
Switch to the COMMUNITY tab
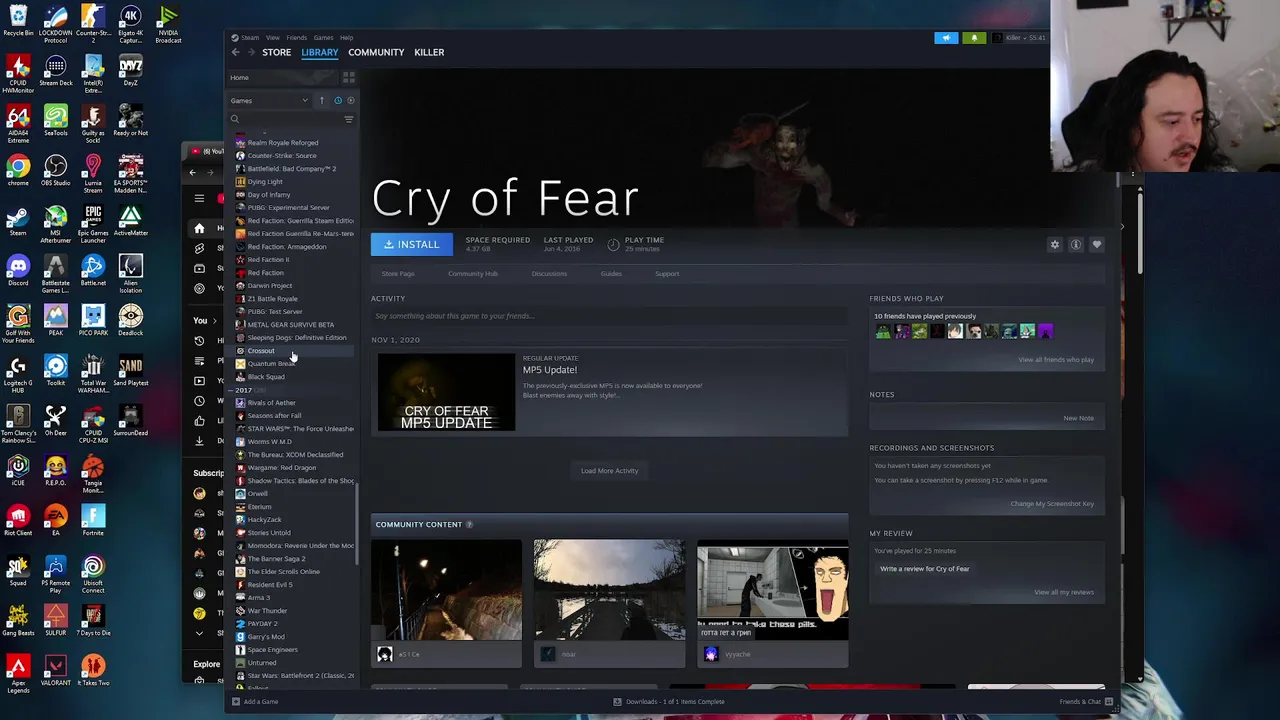pos(376,52)
